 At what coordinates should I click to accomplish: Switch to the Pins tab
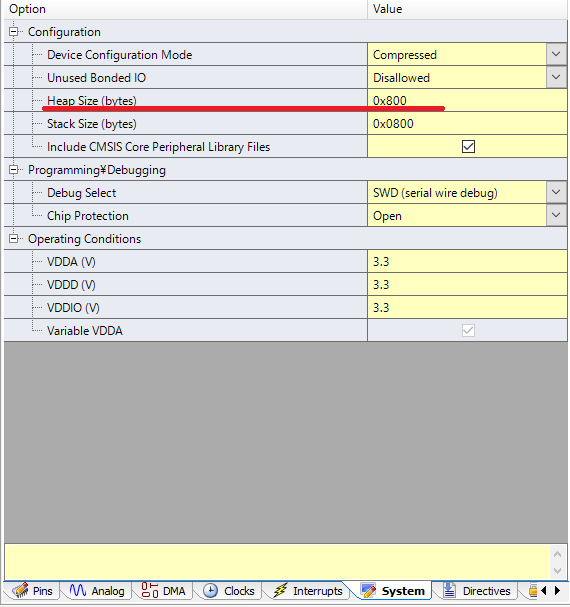coord(32,591)
